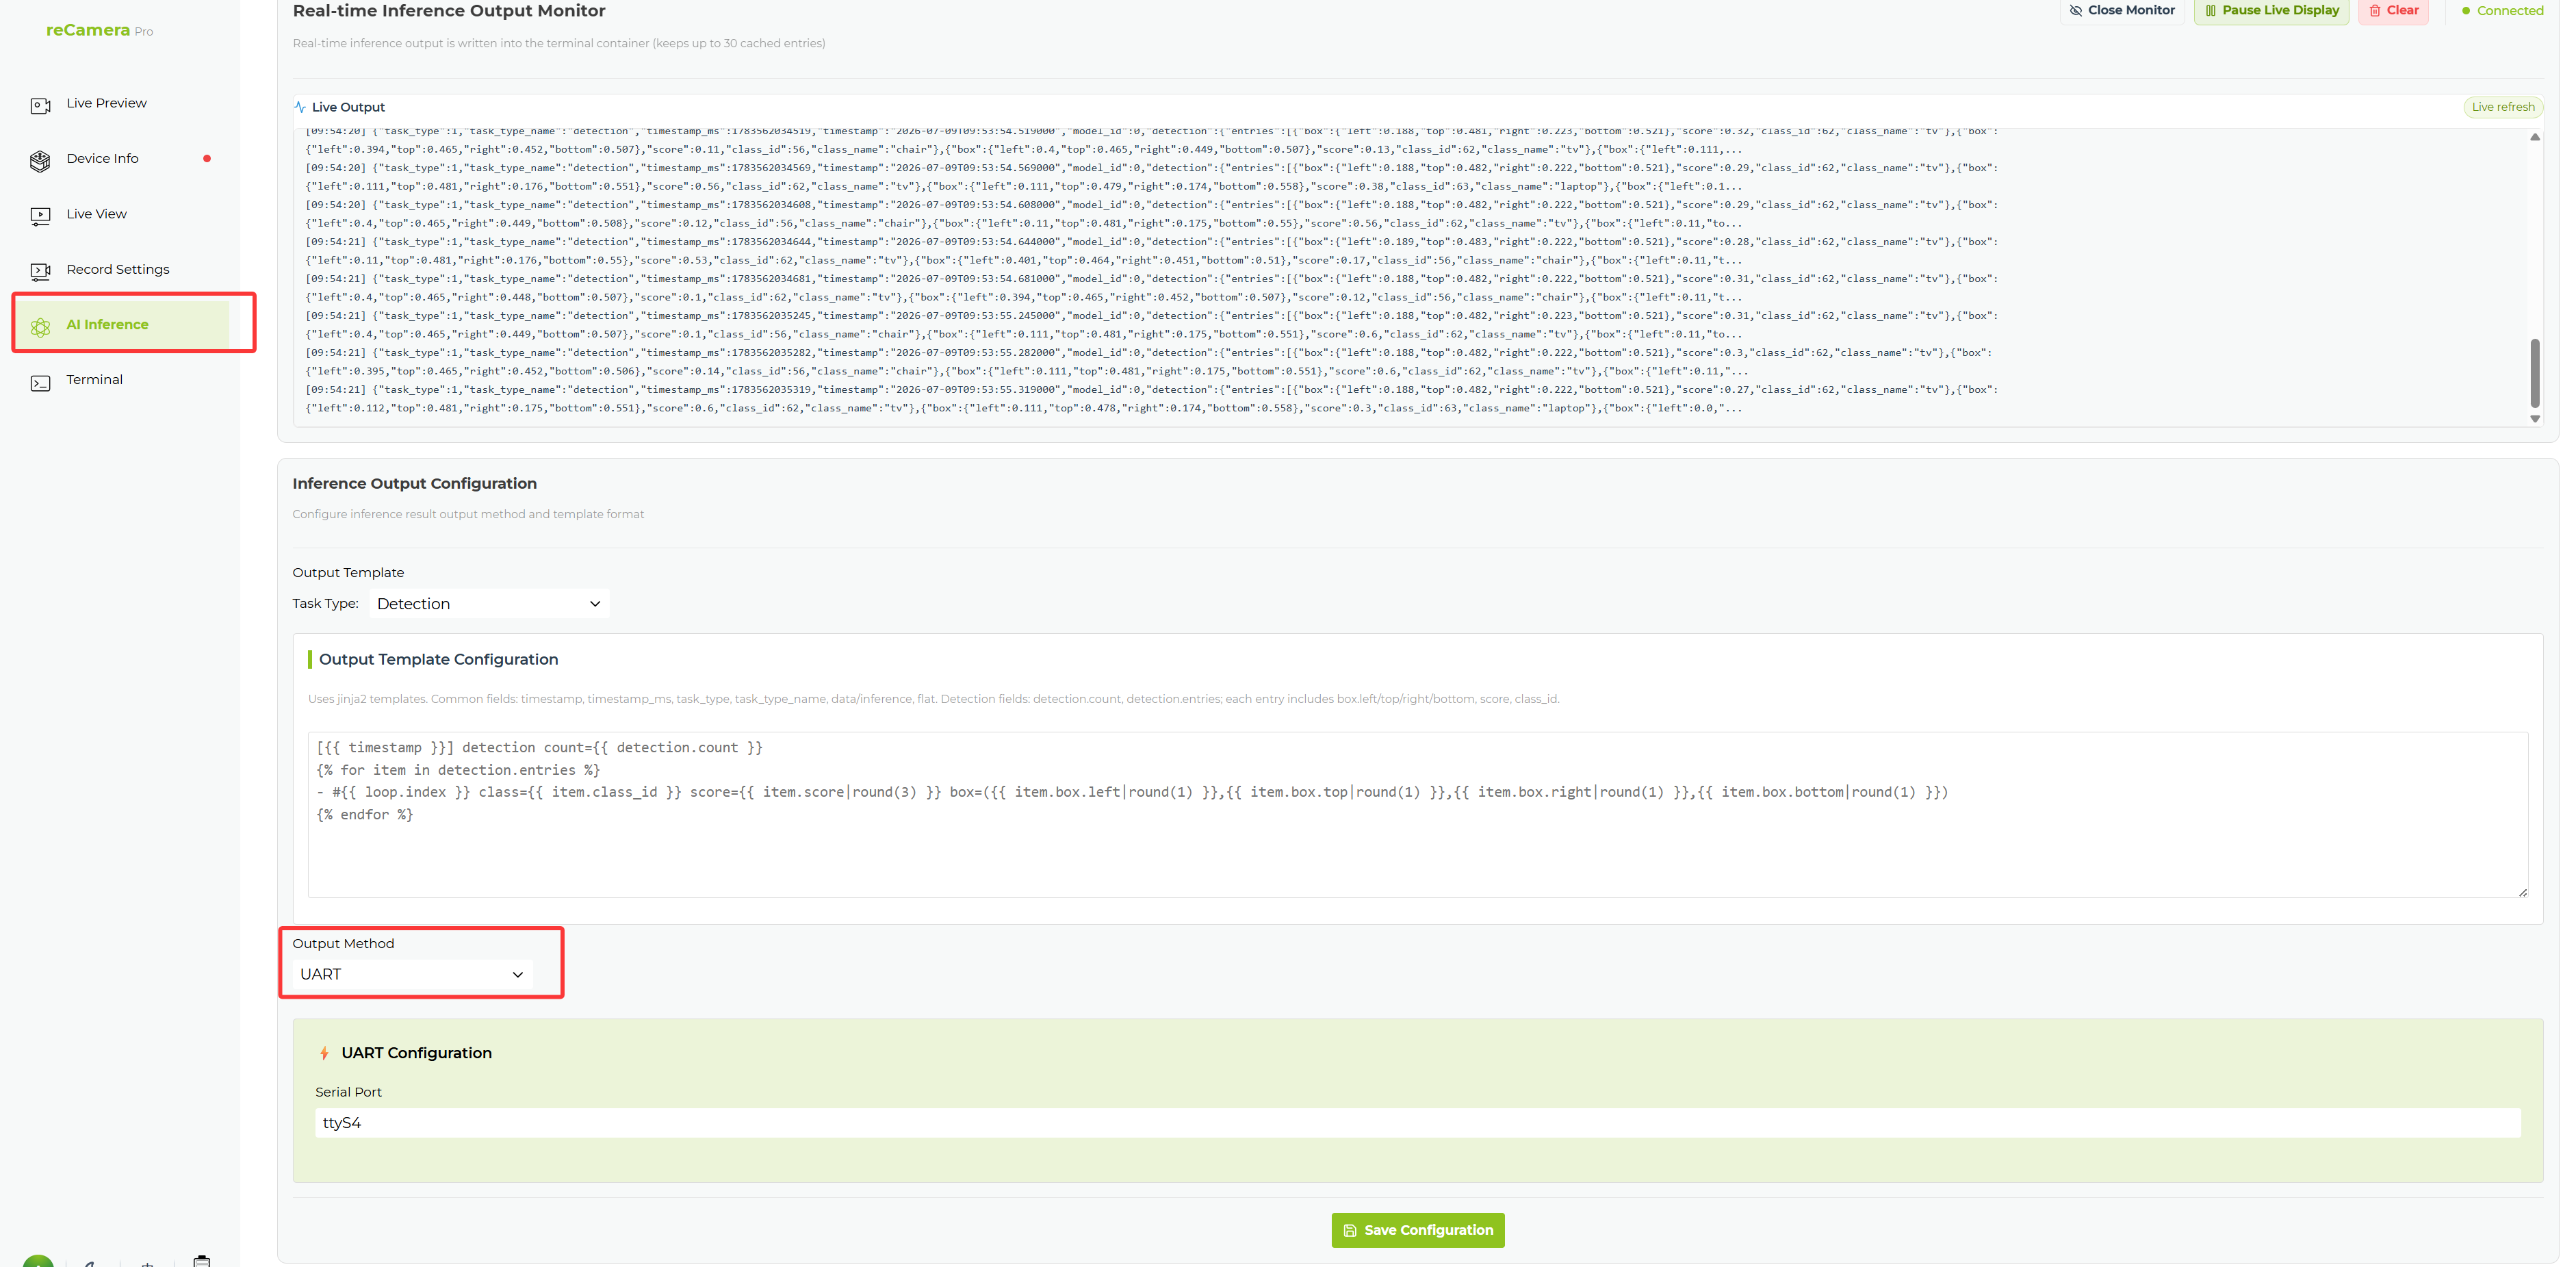Click the 'Real-time Inference Output Monitor' heading
Screen dimensions: 2576x1267
click(449, 11)
